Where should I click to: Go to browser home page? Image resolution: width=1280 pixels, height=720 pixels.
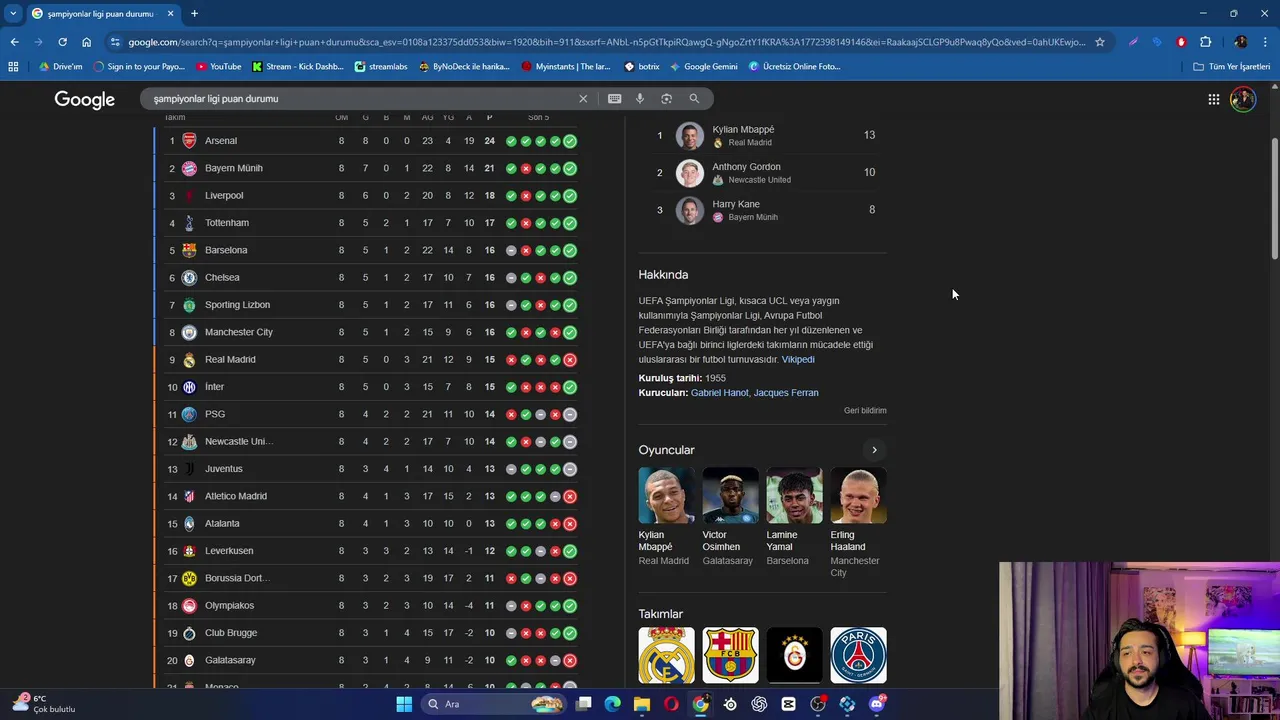pos(86,42)
